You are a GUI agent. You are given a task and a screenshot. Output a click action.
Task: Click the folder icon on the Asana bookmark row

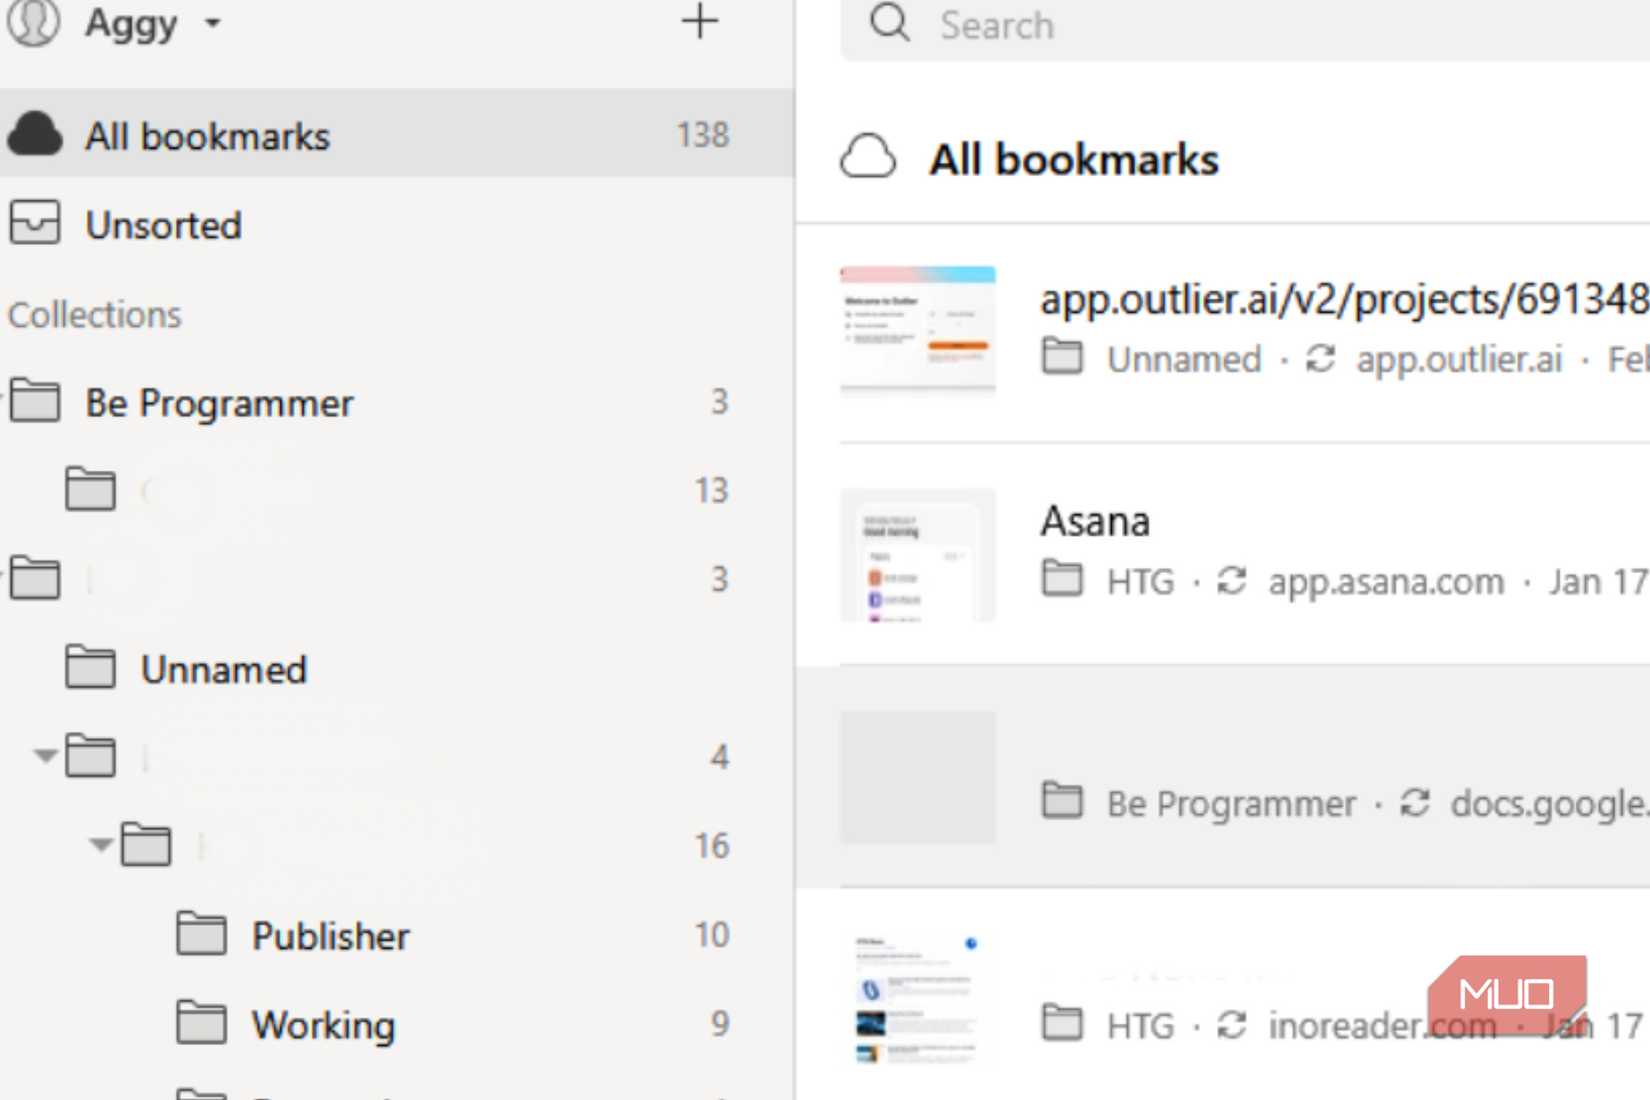pyautogui.click(x=1062, y=578)
